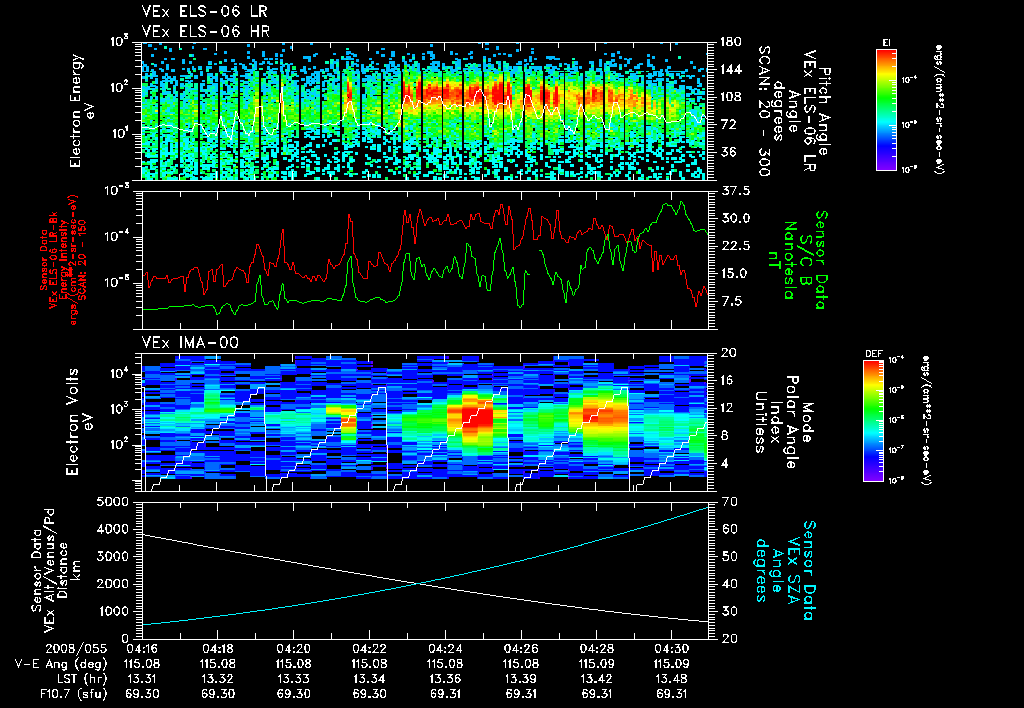Select the "VEx IMA-00" panel title

click(190, 342)
